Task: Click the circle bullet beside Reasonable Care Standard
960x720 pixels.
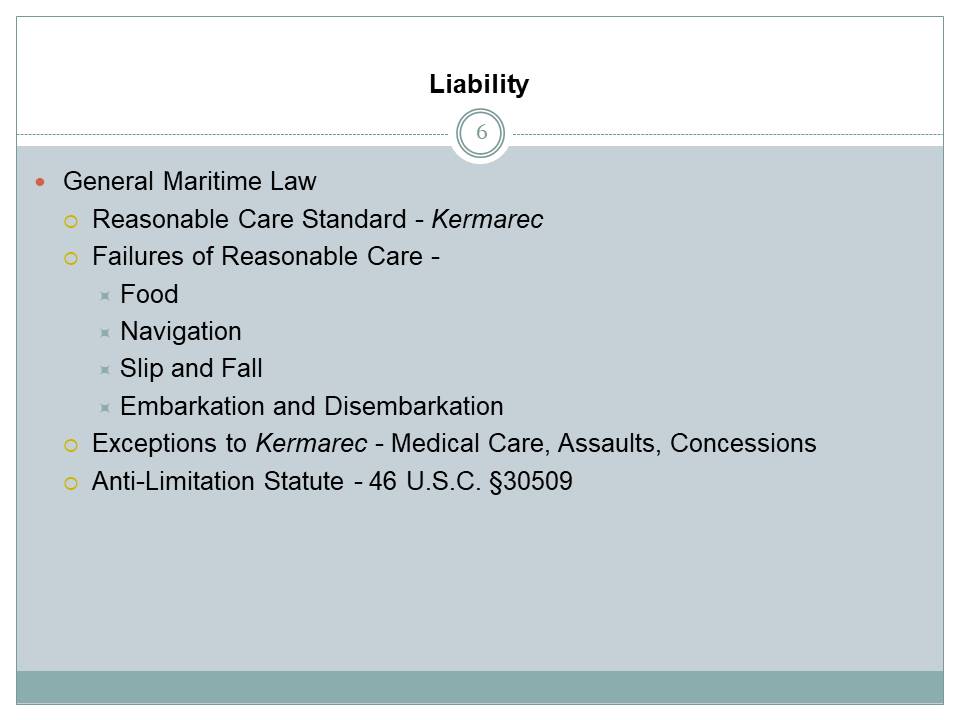Action: 70,220
